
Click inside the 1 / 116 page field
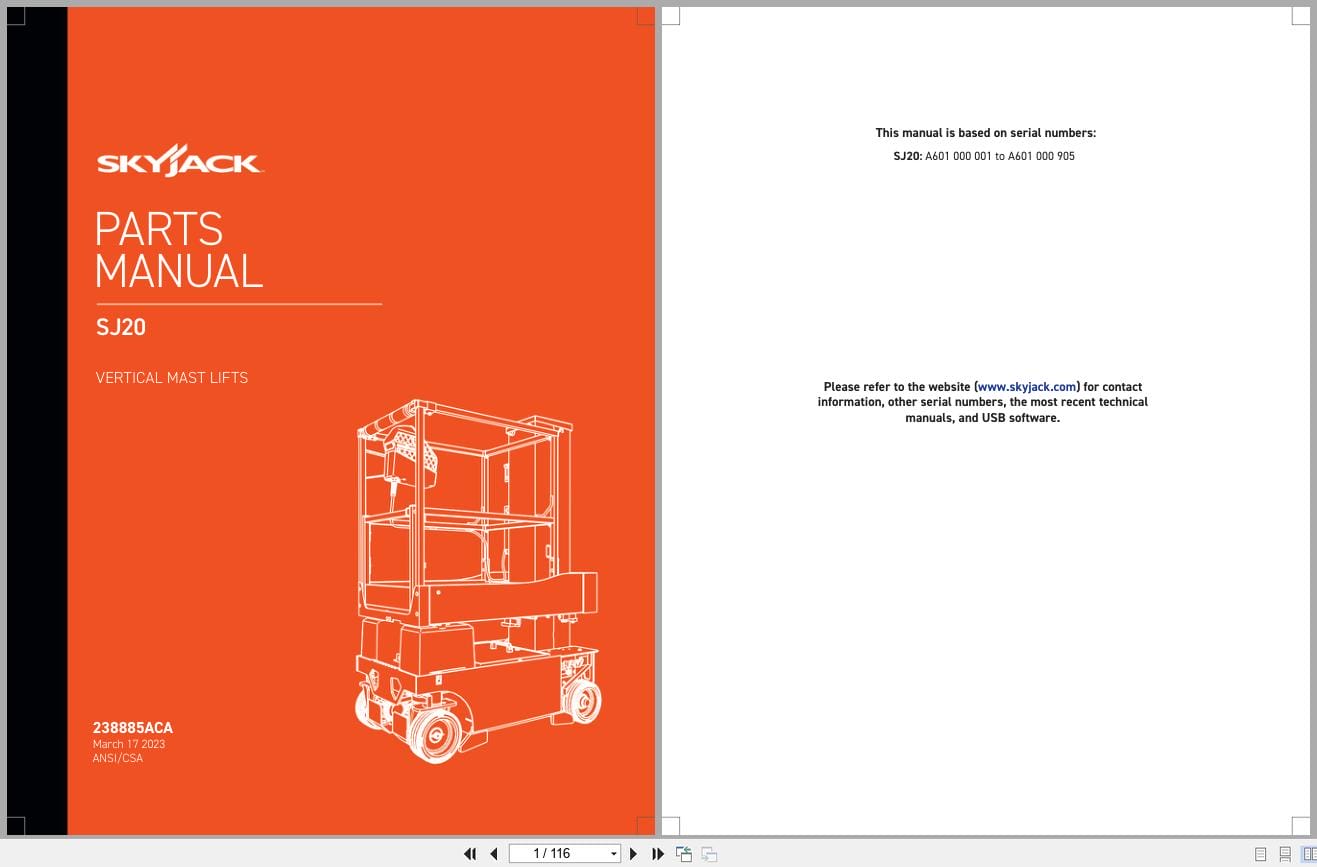[x=555, y=853]
